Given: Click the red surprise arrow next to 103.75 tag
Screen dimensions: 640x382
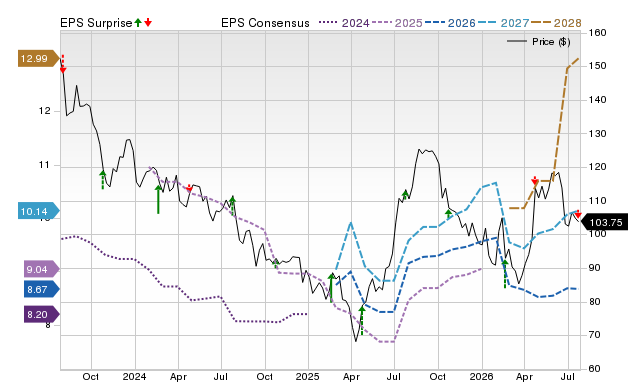Looking at the screenshot, I should [578, 214].
